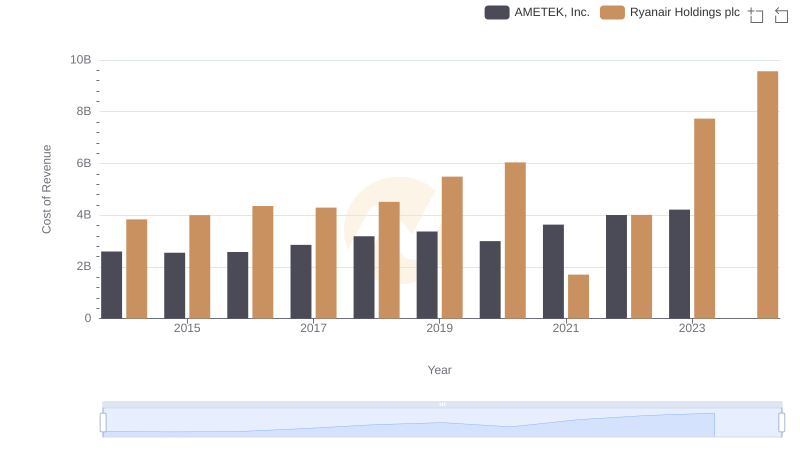The image size is (800, 461).
Task: Click the '10B' y-axis label
Action: tap(81, 60)
